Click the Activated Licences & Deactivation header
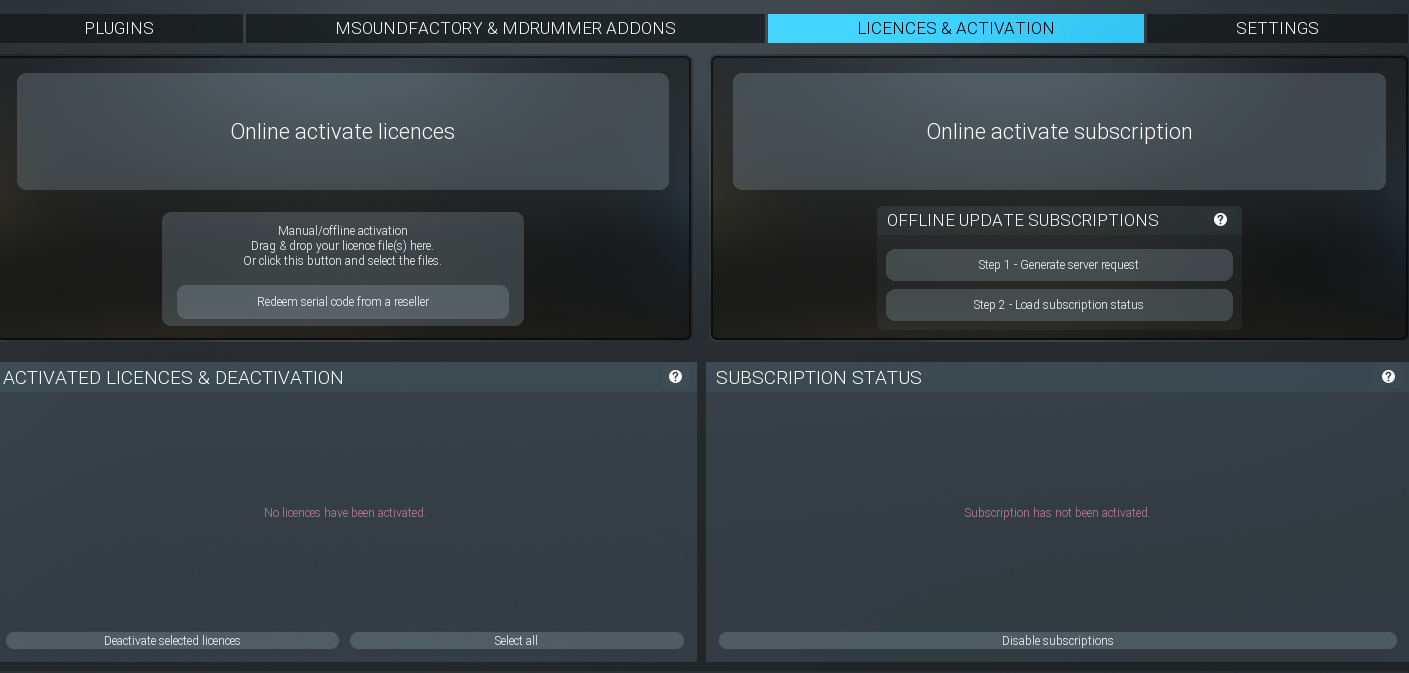 click(x=174, y=378)
